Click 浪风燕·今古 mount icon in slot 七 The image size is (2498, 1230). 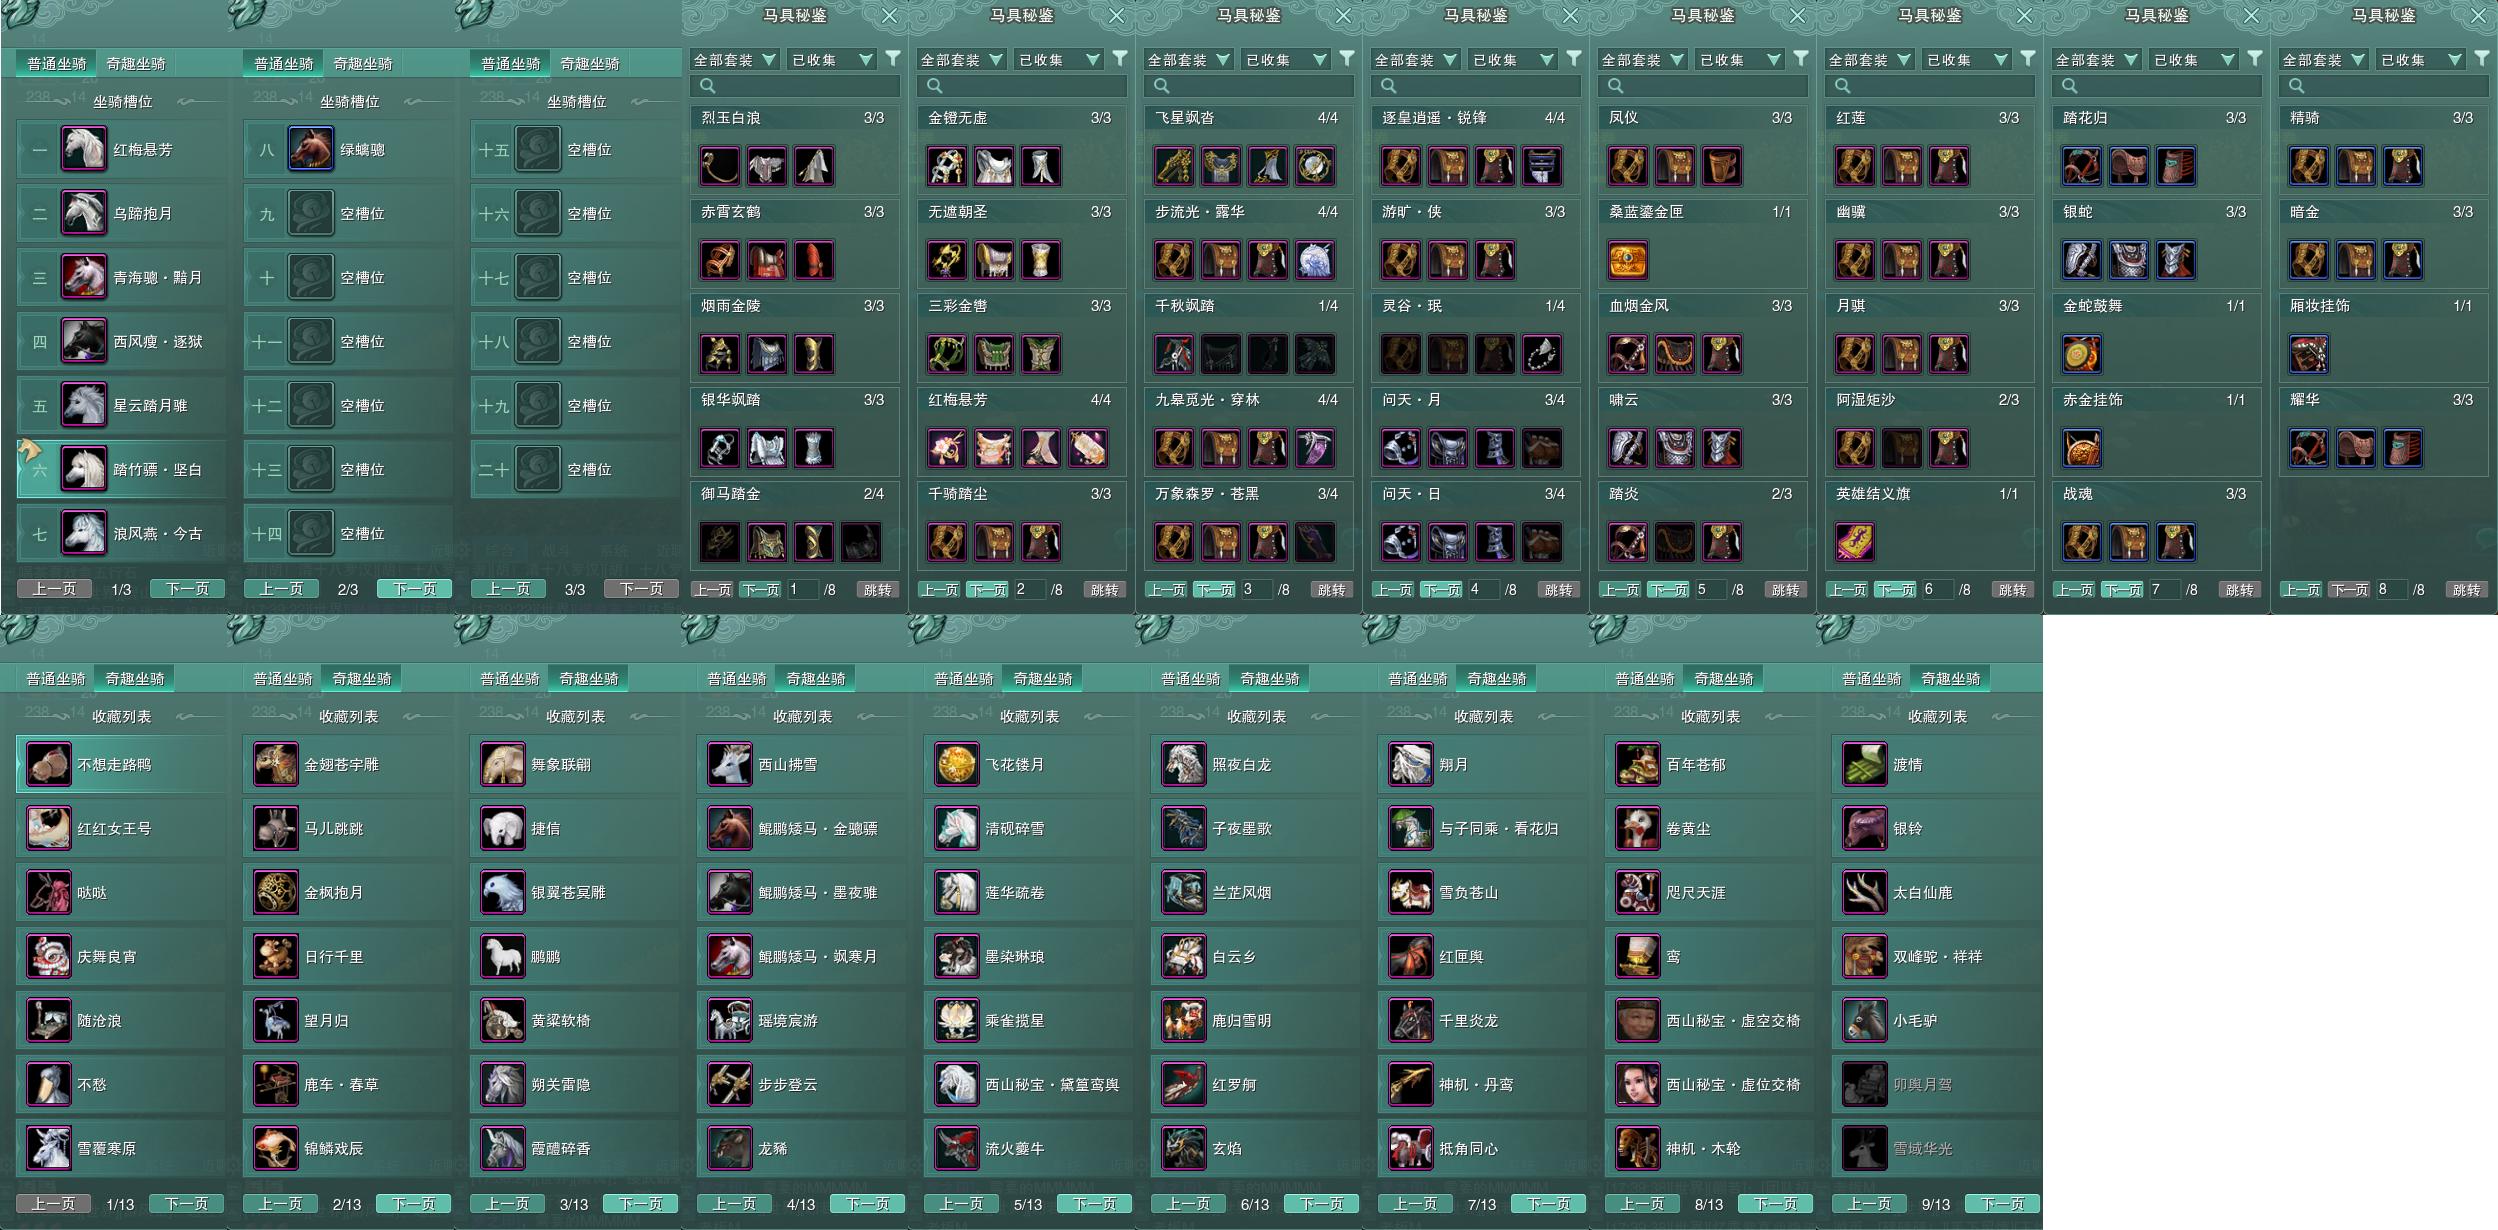click(83, 533)
